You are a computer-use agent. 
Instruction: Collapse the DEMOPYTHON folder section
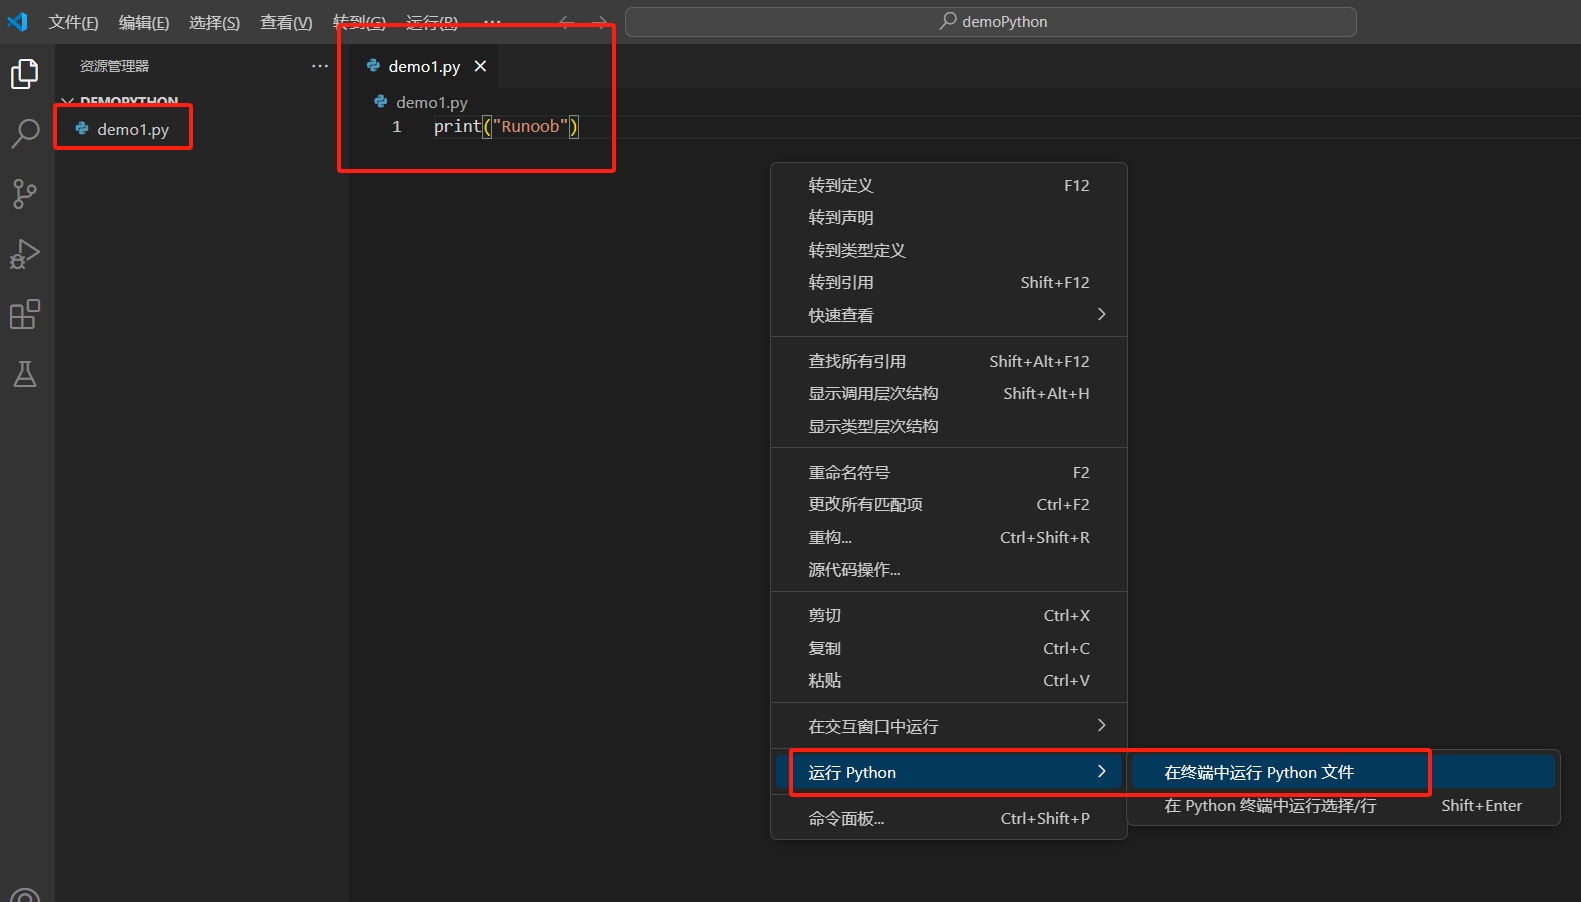pyautogui.click(x=120, y=101)
